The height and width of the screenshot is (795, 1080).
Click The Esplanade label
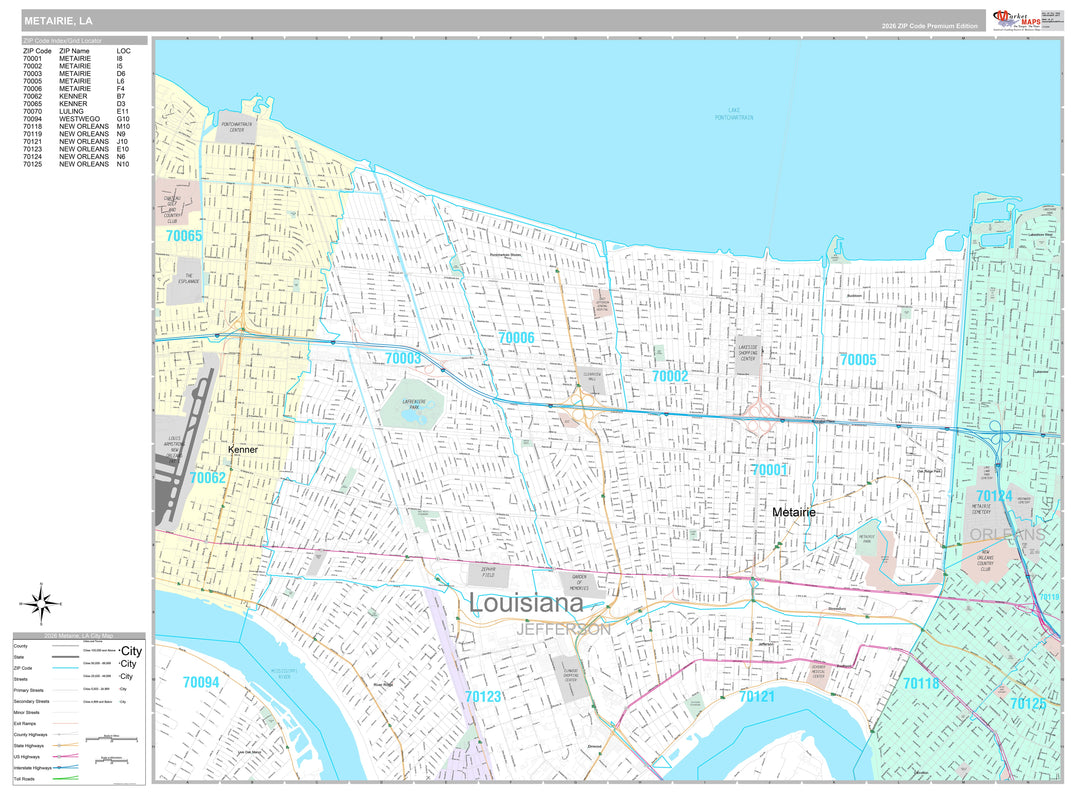188,279
